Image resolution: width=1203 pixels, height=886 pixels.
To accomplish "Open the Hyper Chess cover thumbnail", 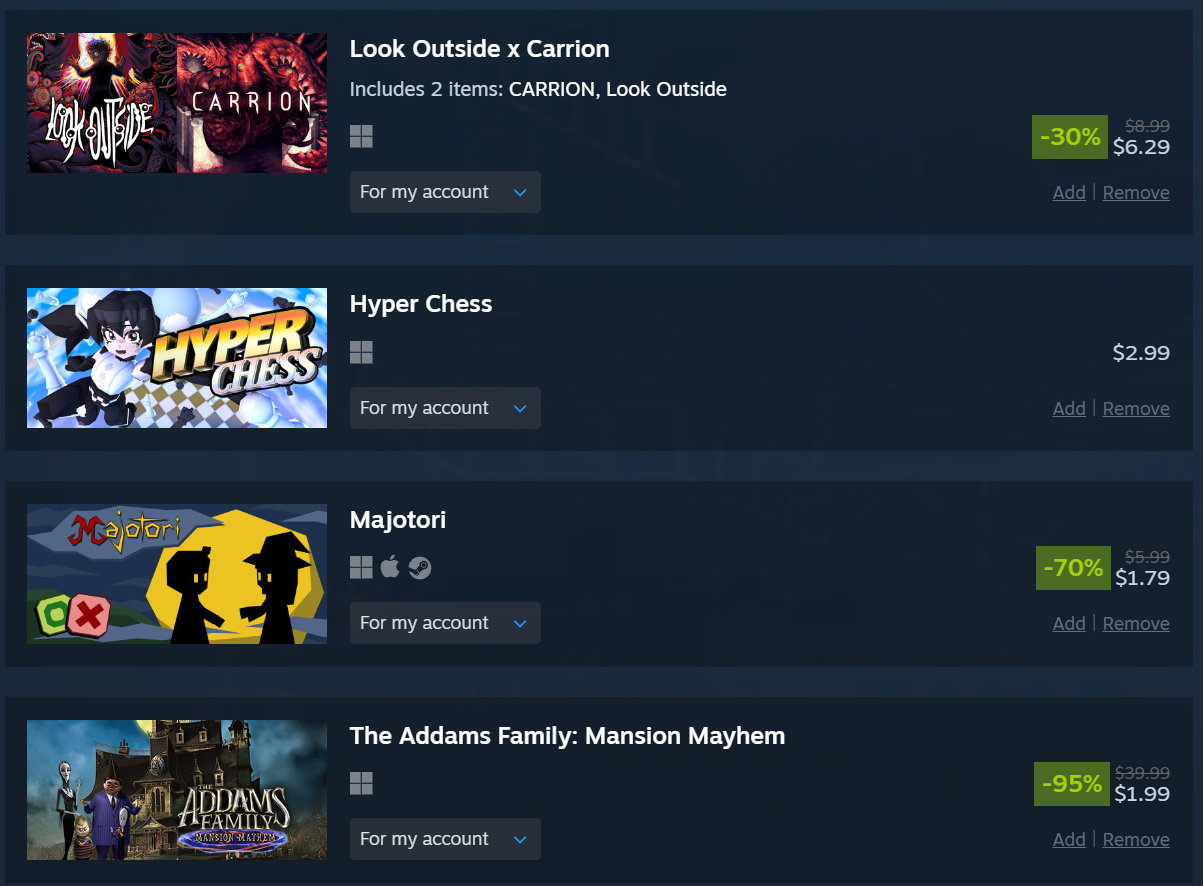I will coord(177,358).
